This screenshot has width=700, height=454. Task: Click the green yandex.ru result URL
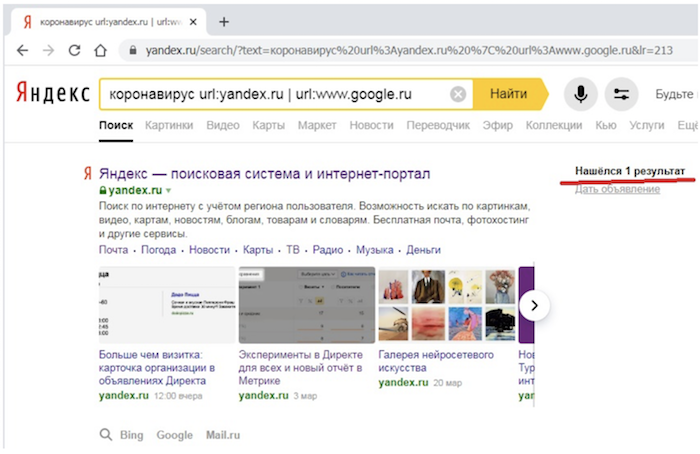tap(135, 190)
